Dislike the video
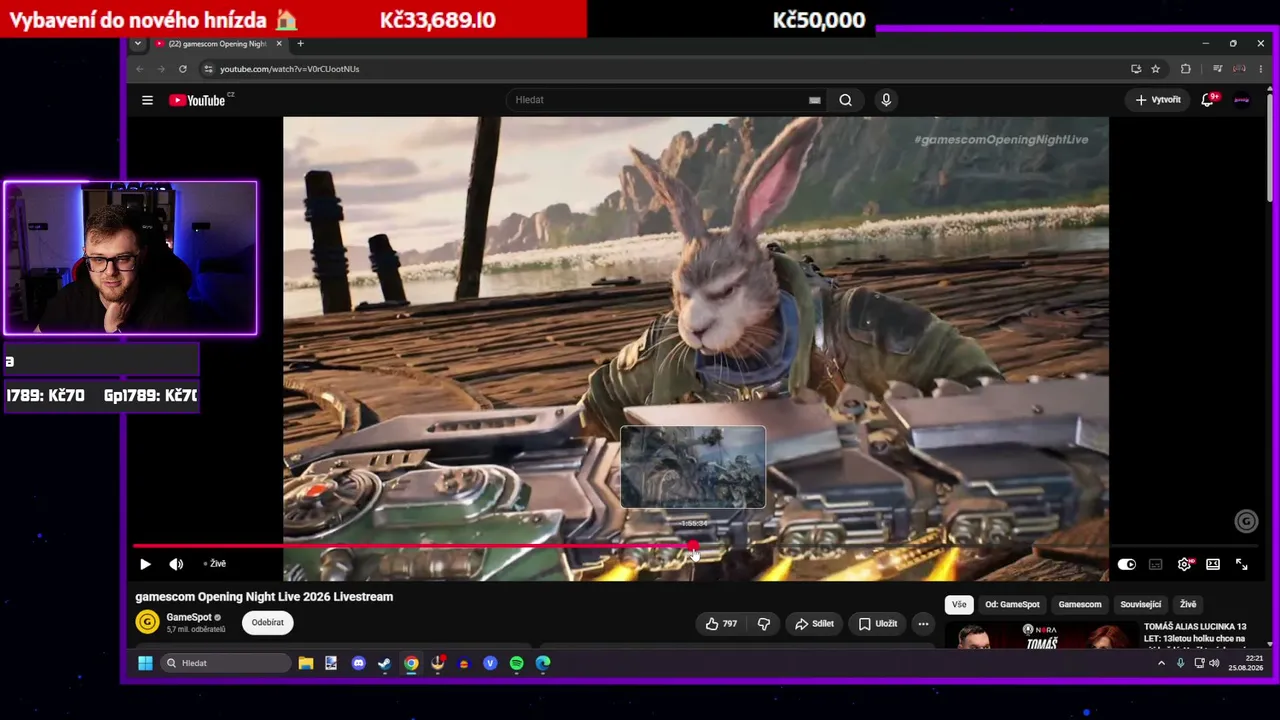This screenshot has width=1280, height=720. click(x=764, y=624)
